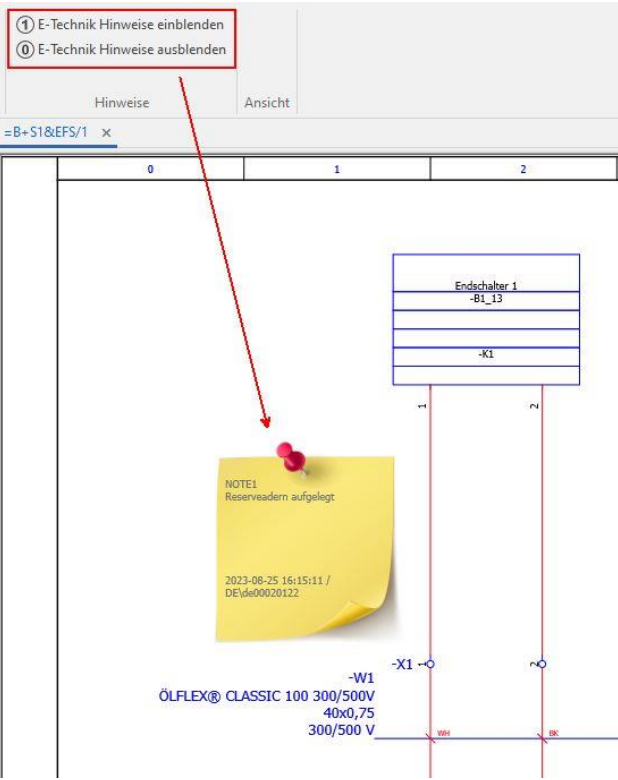Select the -B1_13 device label
Image resolution: width=618 pixels, height=780 pixels.
(x=486, y=298)
